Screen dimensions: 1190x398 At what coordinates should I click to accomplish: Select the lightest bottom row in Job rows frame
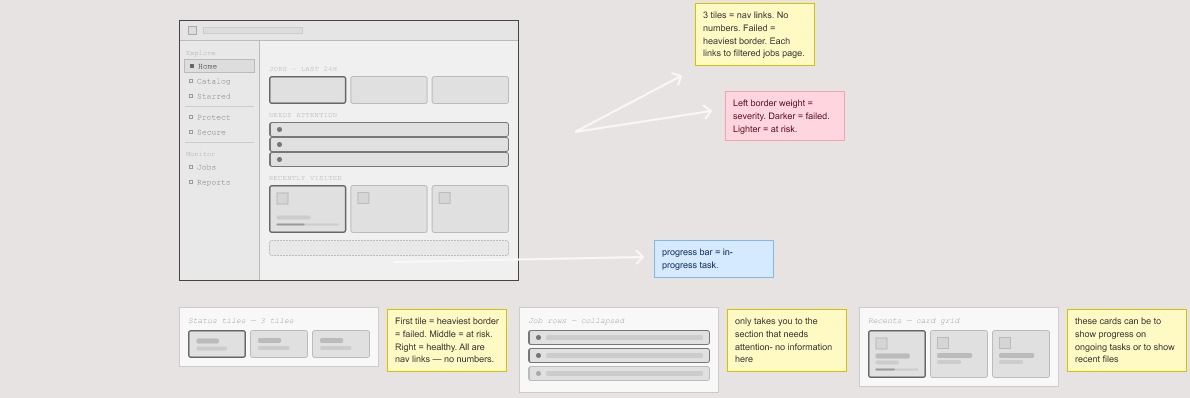pos(619,374)
